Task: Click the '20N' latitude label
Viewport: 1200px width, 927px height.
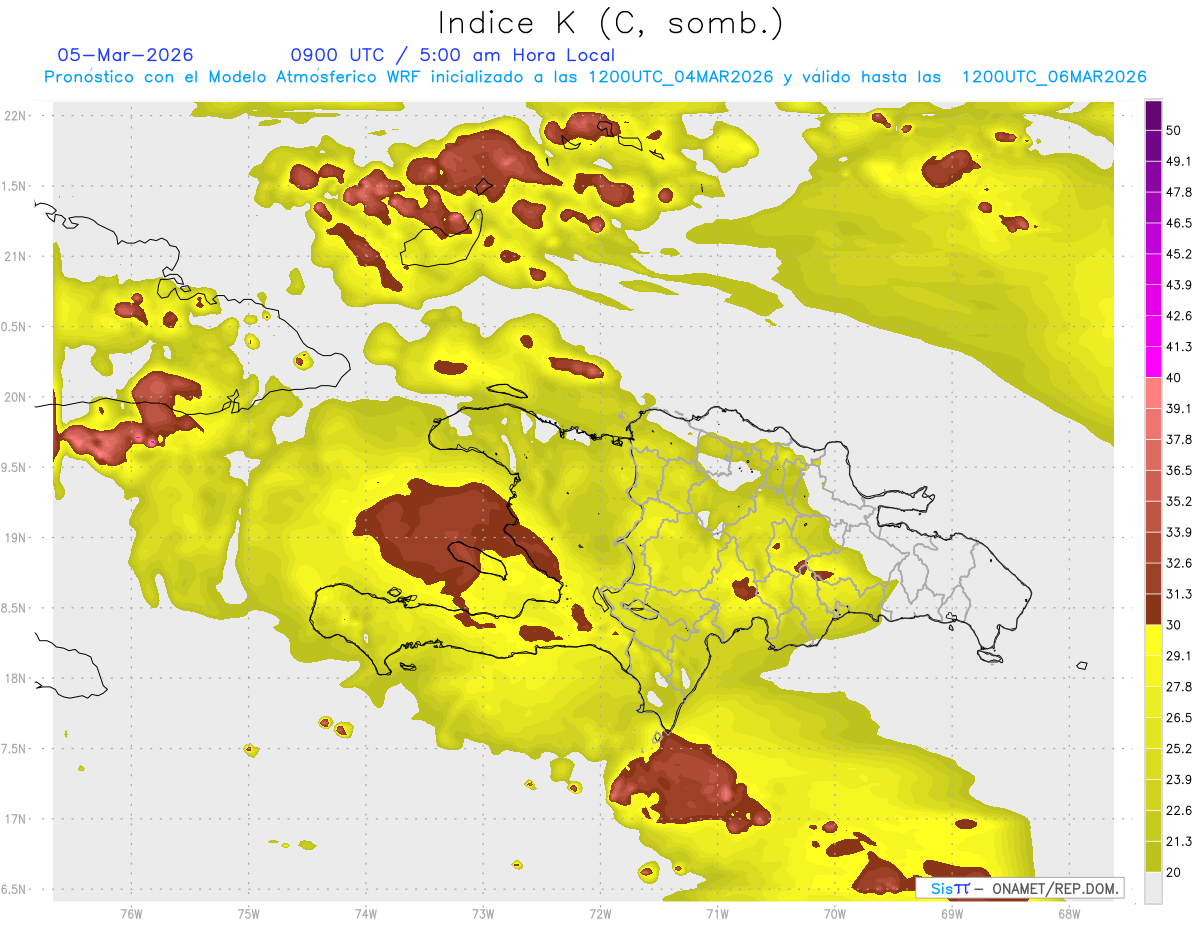Action: click(15, 397)
